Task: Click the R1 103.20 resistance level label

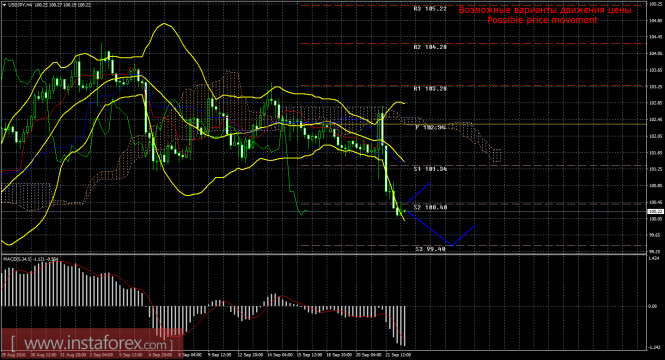Action: pos(430,89)
